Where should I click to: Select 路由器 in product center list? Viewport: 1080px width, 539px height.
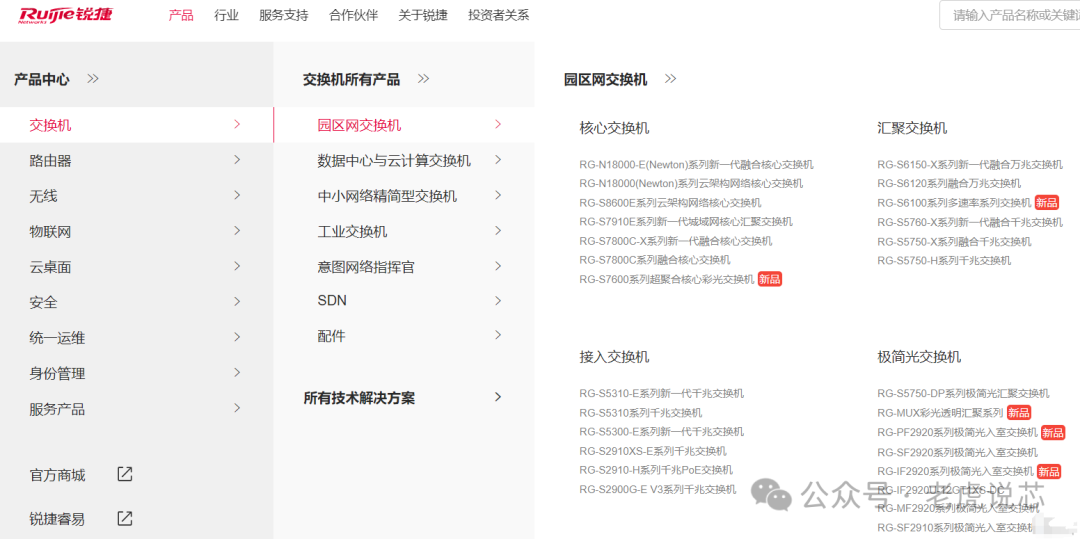click(x=50, y=161)
